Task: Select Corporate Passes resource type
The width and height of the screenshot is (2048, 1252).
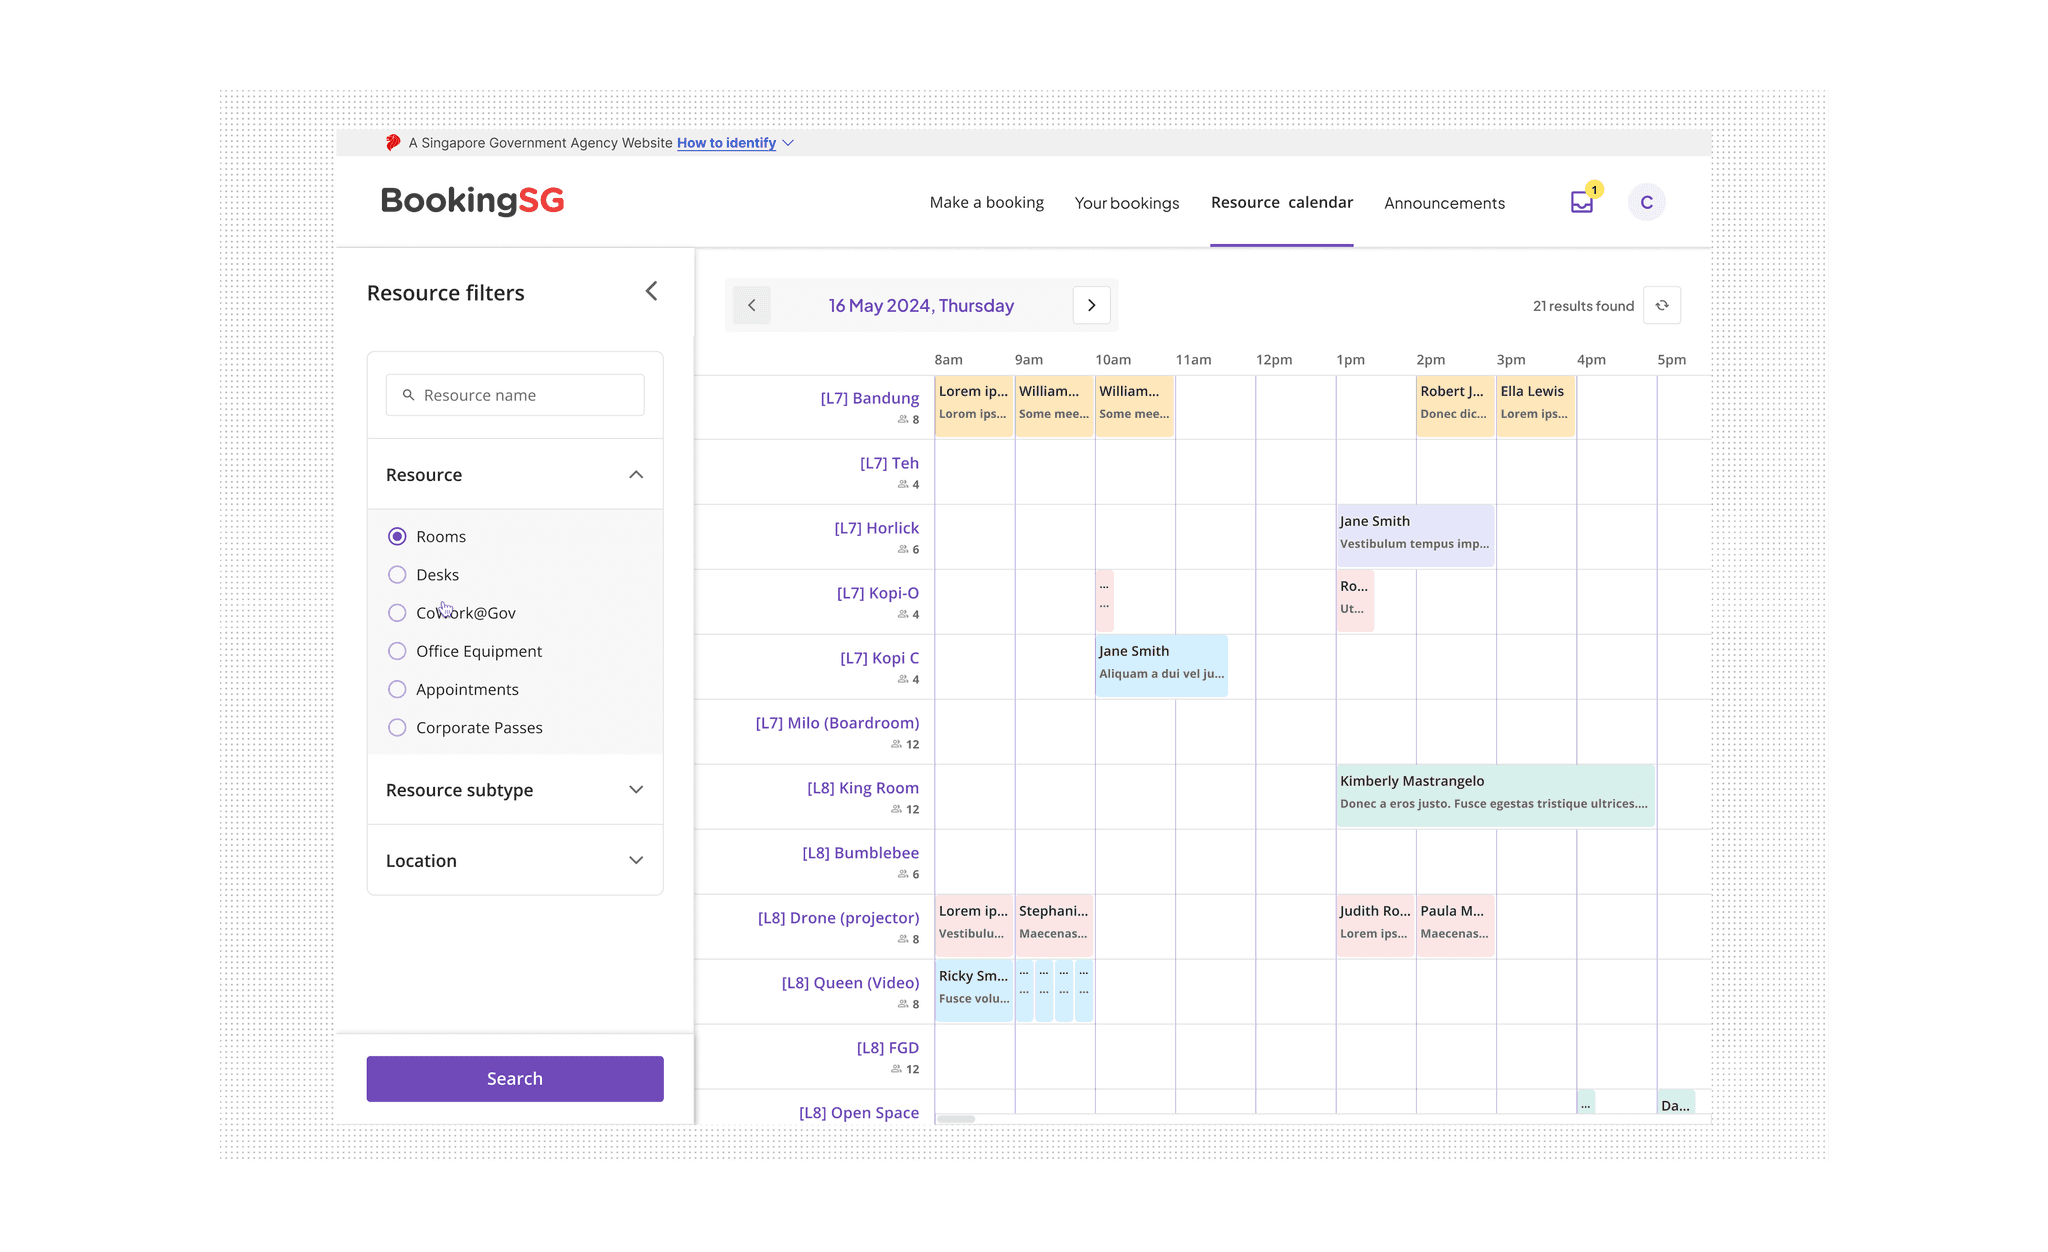Action: click(x=397, y=728)
